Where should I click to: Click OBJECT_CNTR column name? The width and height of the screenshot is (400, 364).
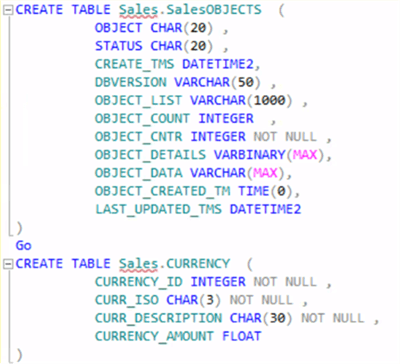(x=138, y=137)
